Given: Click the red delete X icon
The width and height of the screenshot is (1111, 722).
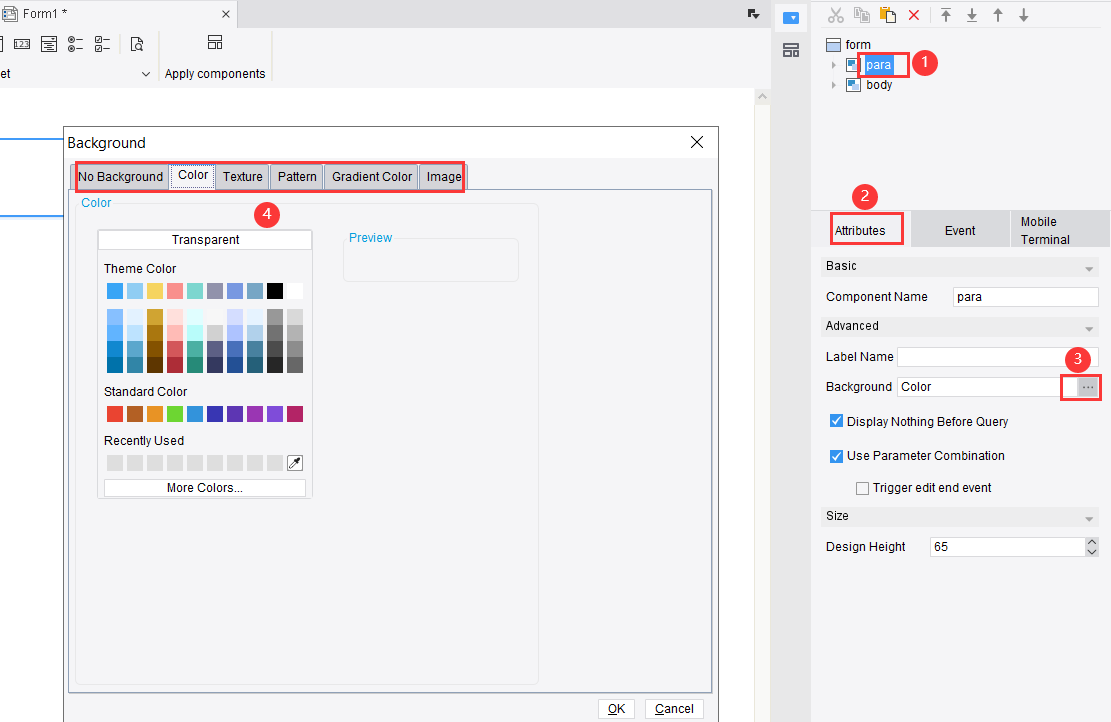Looking at the screenshot, I should coord(914,15).
